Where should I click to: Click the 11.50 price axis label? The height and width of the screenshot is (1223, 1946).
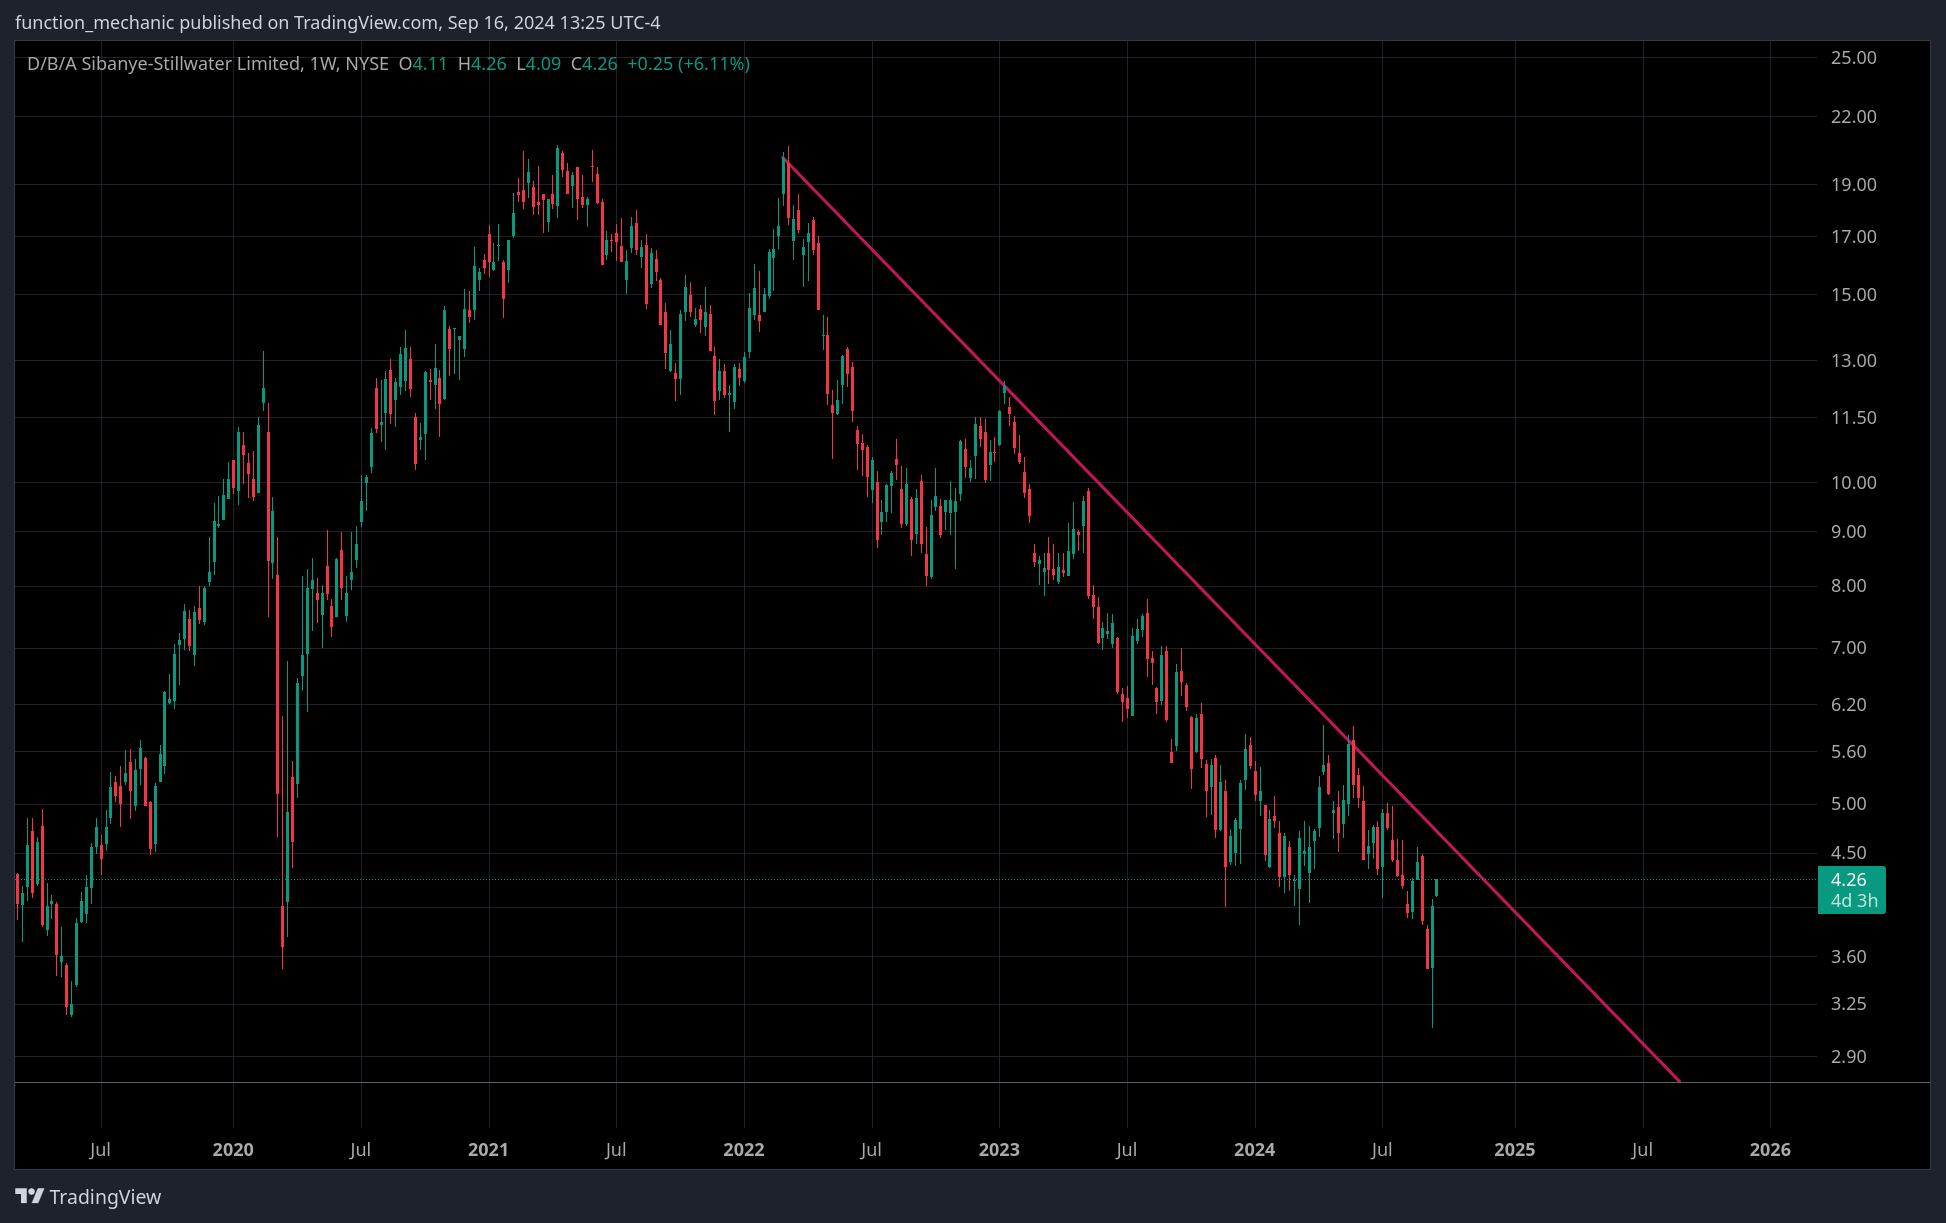click(x=1853, y=418)
